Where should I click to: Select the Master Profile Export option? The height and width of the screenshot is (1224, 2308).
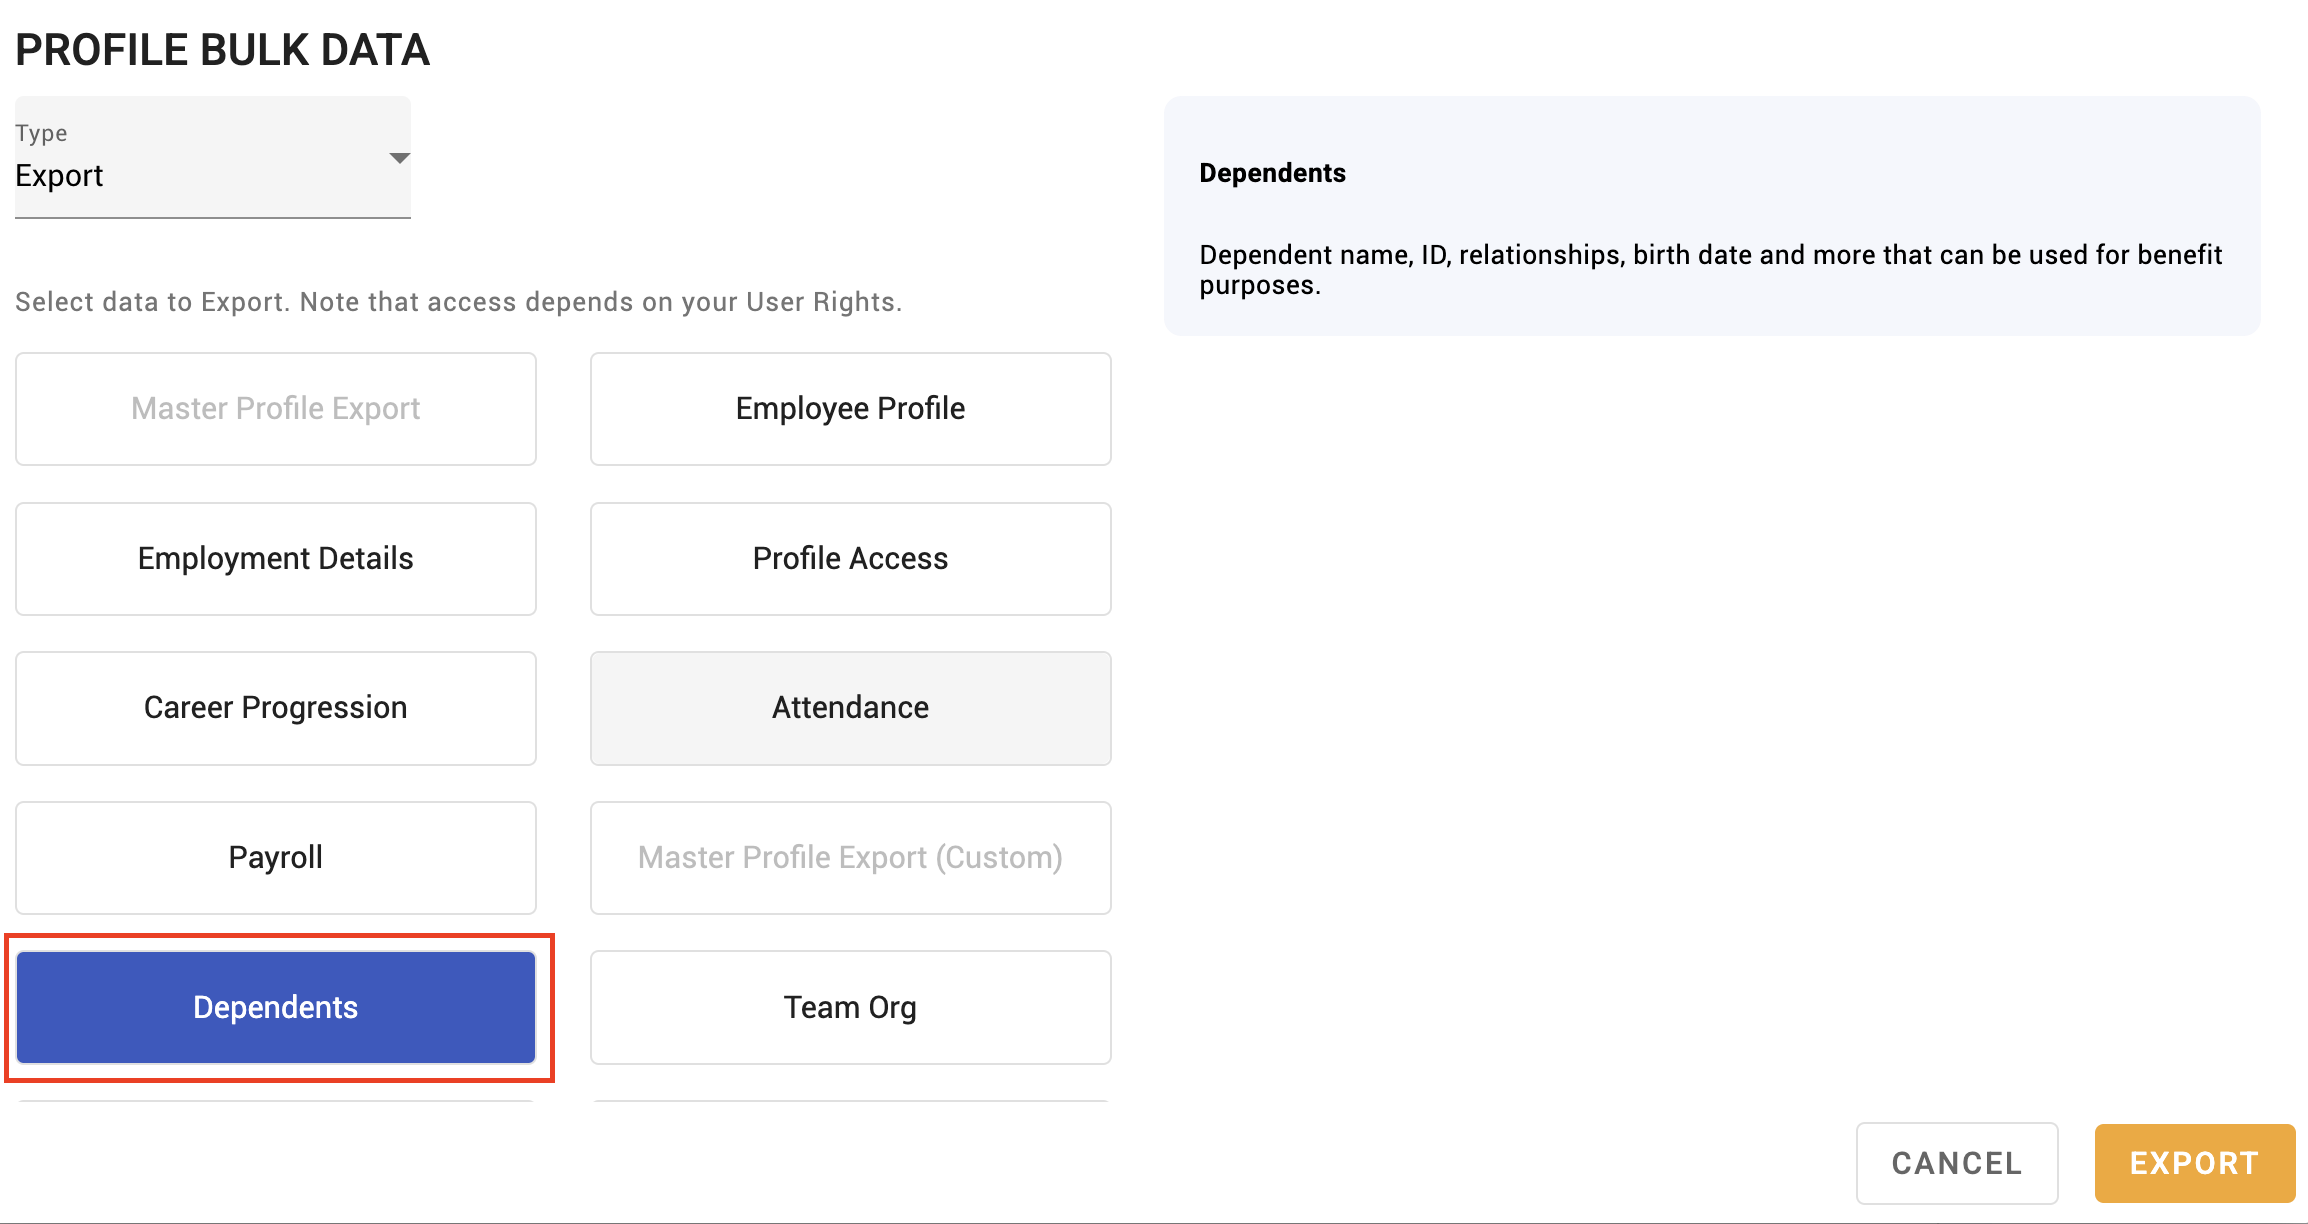click(x=276, y=408)
